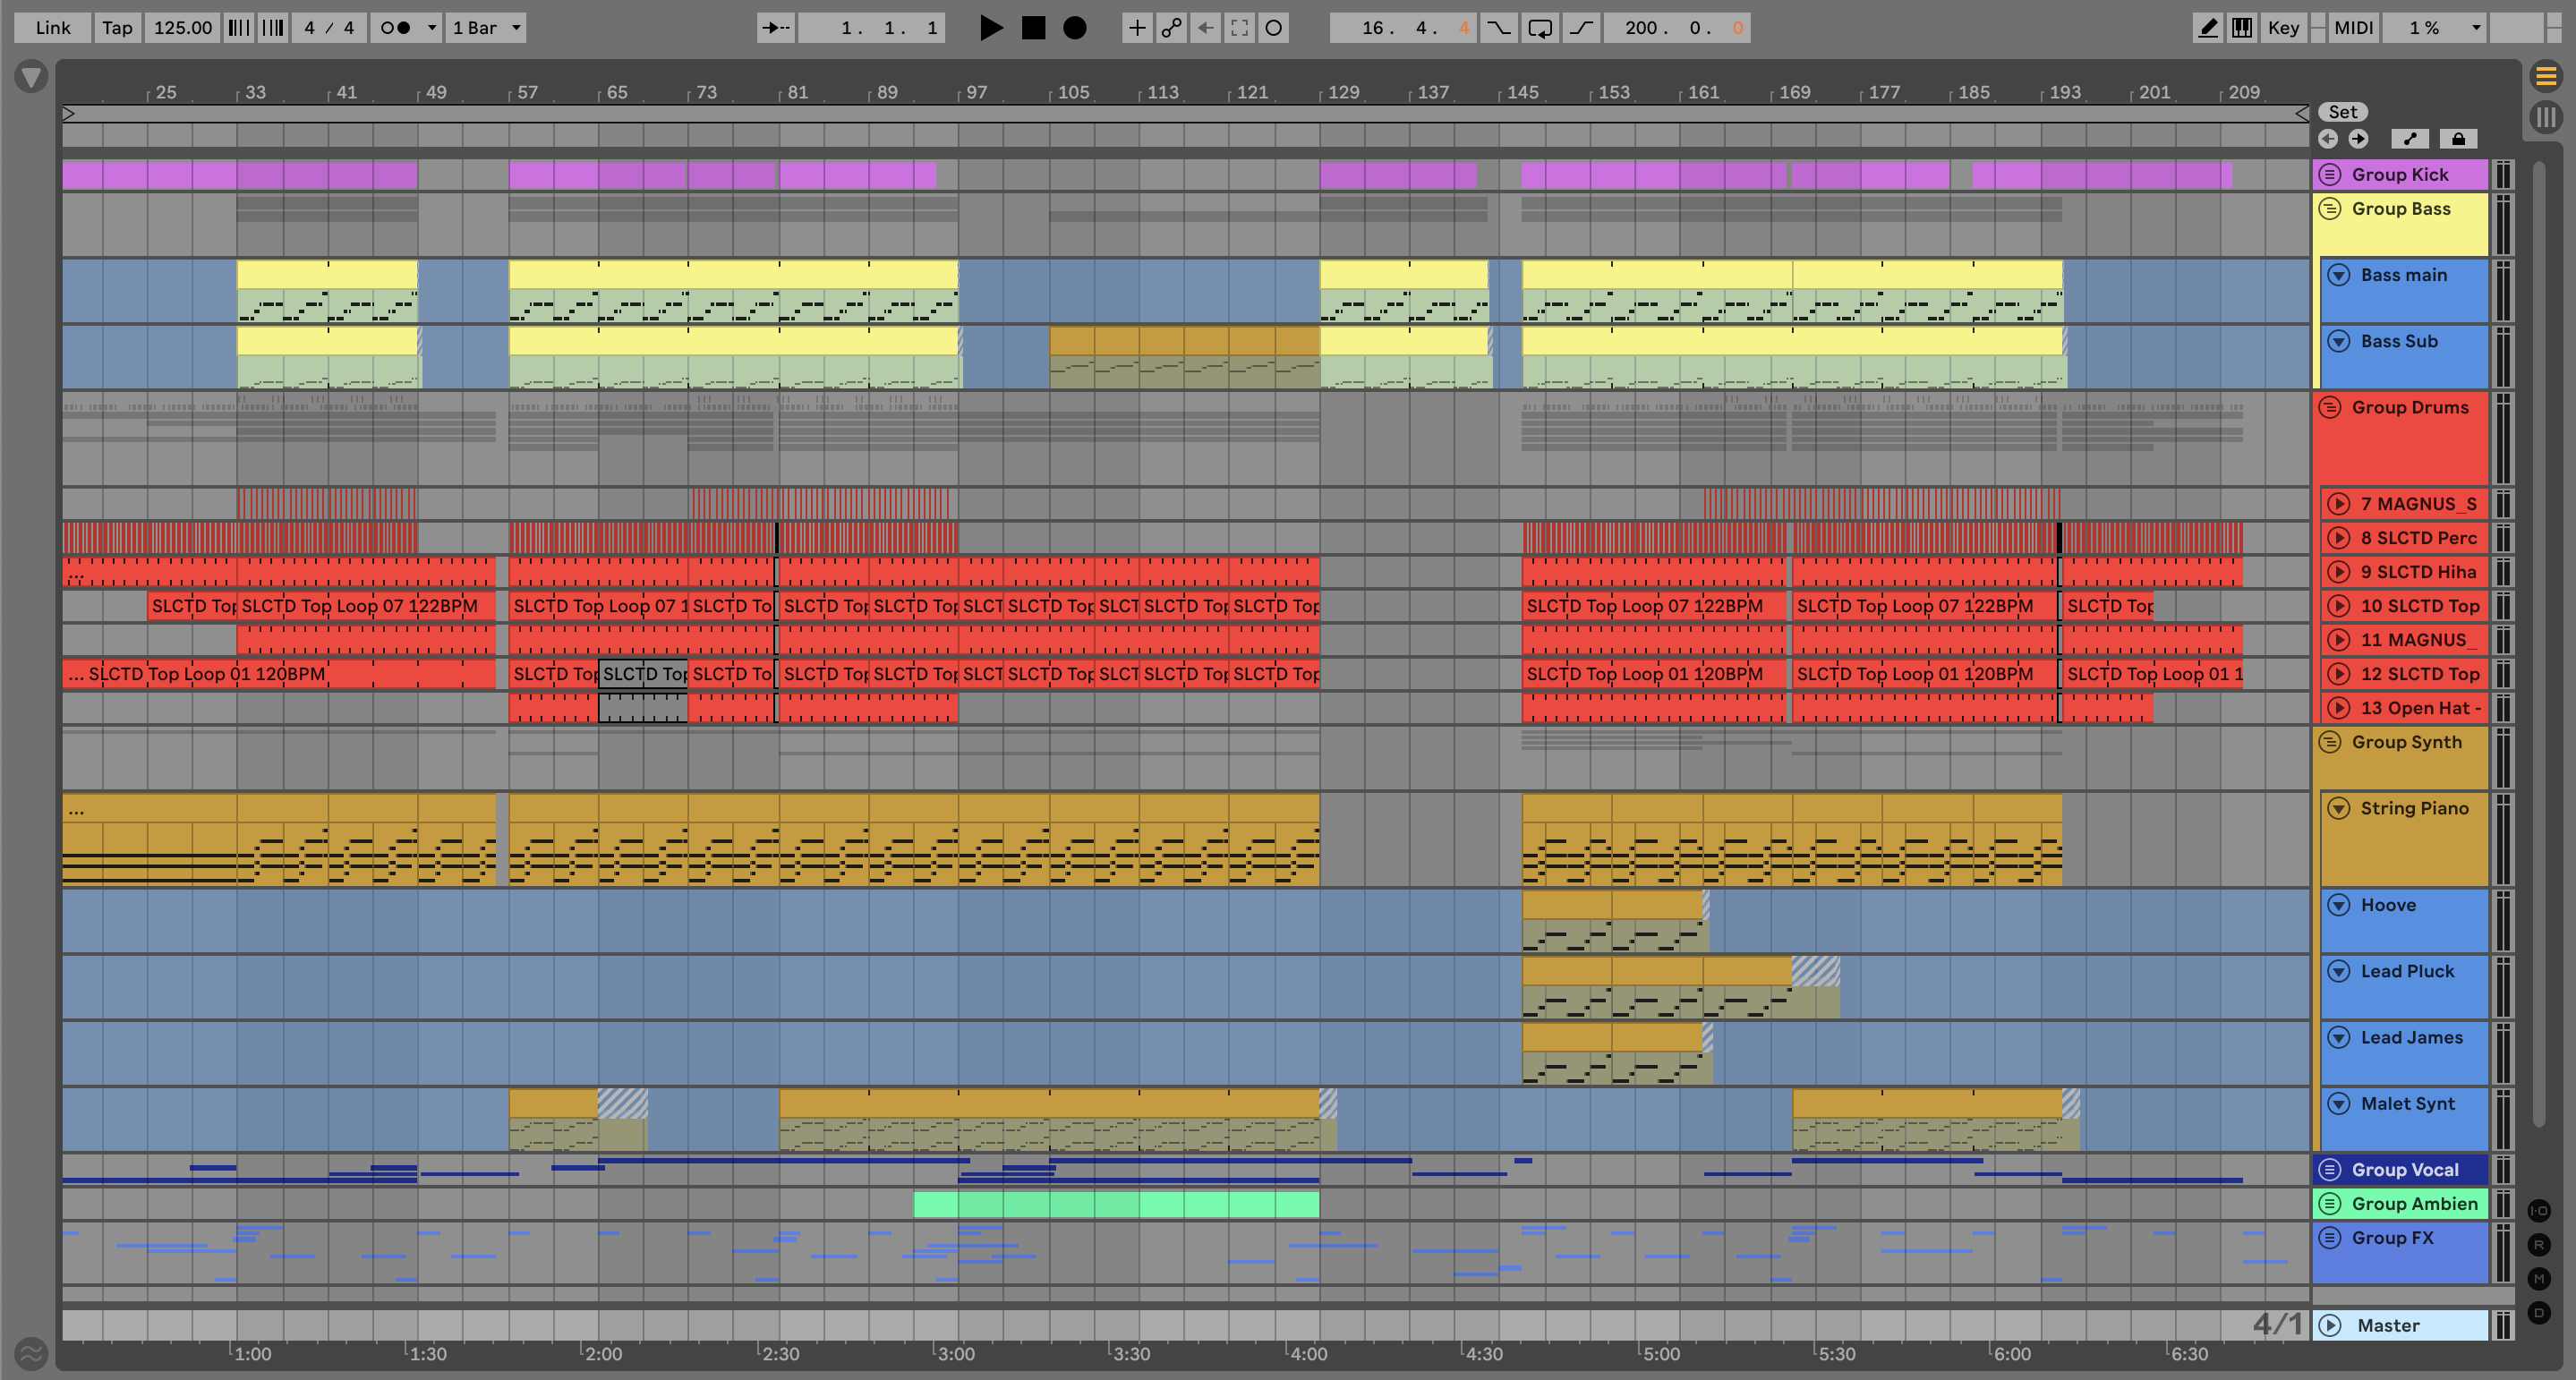
Task: Open the Key map mode
Action: click(x=2283, y=28)
